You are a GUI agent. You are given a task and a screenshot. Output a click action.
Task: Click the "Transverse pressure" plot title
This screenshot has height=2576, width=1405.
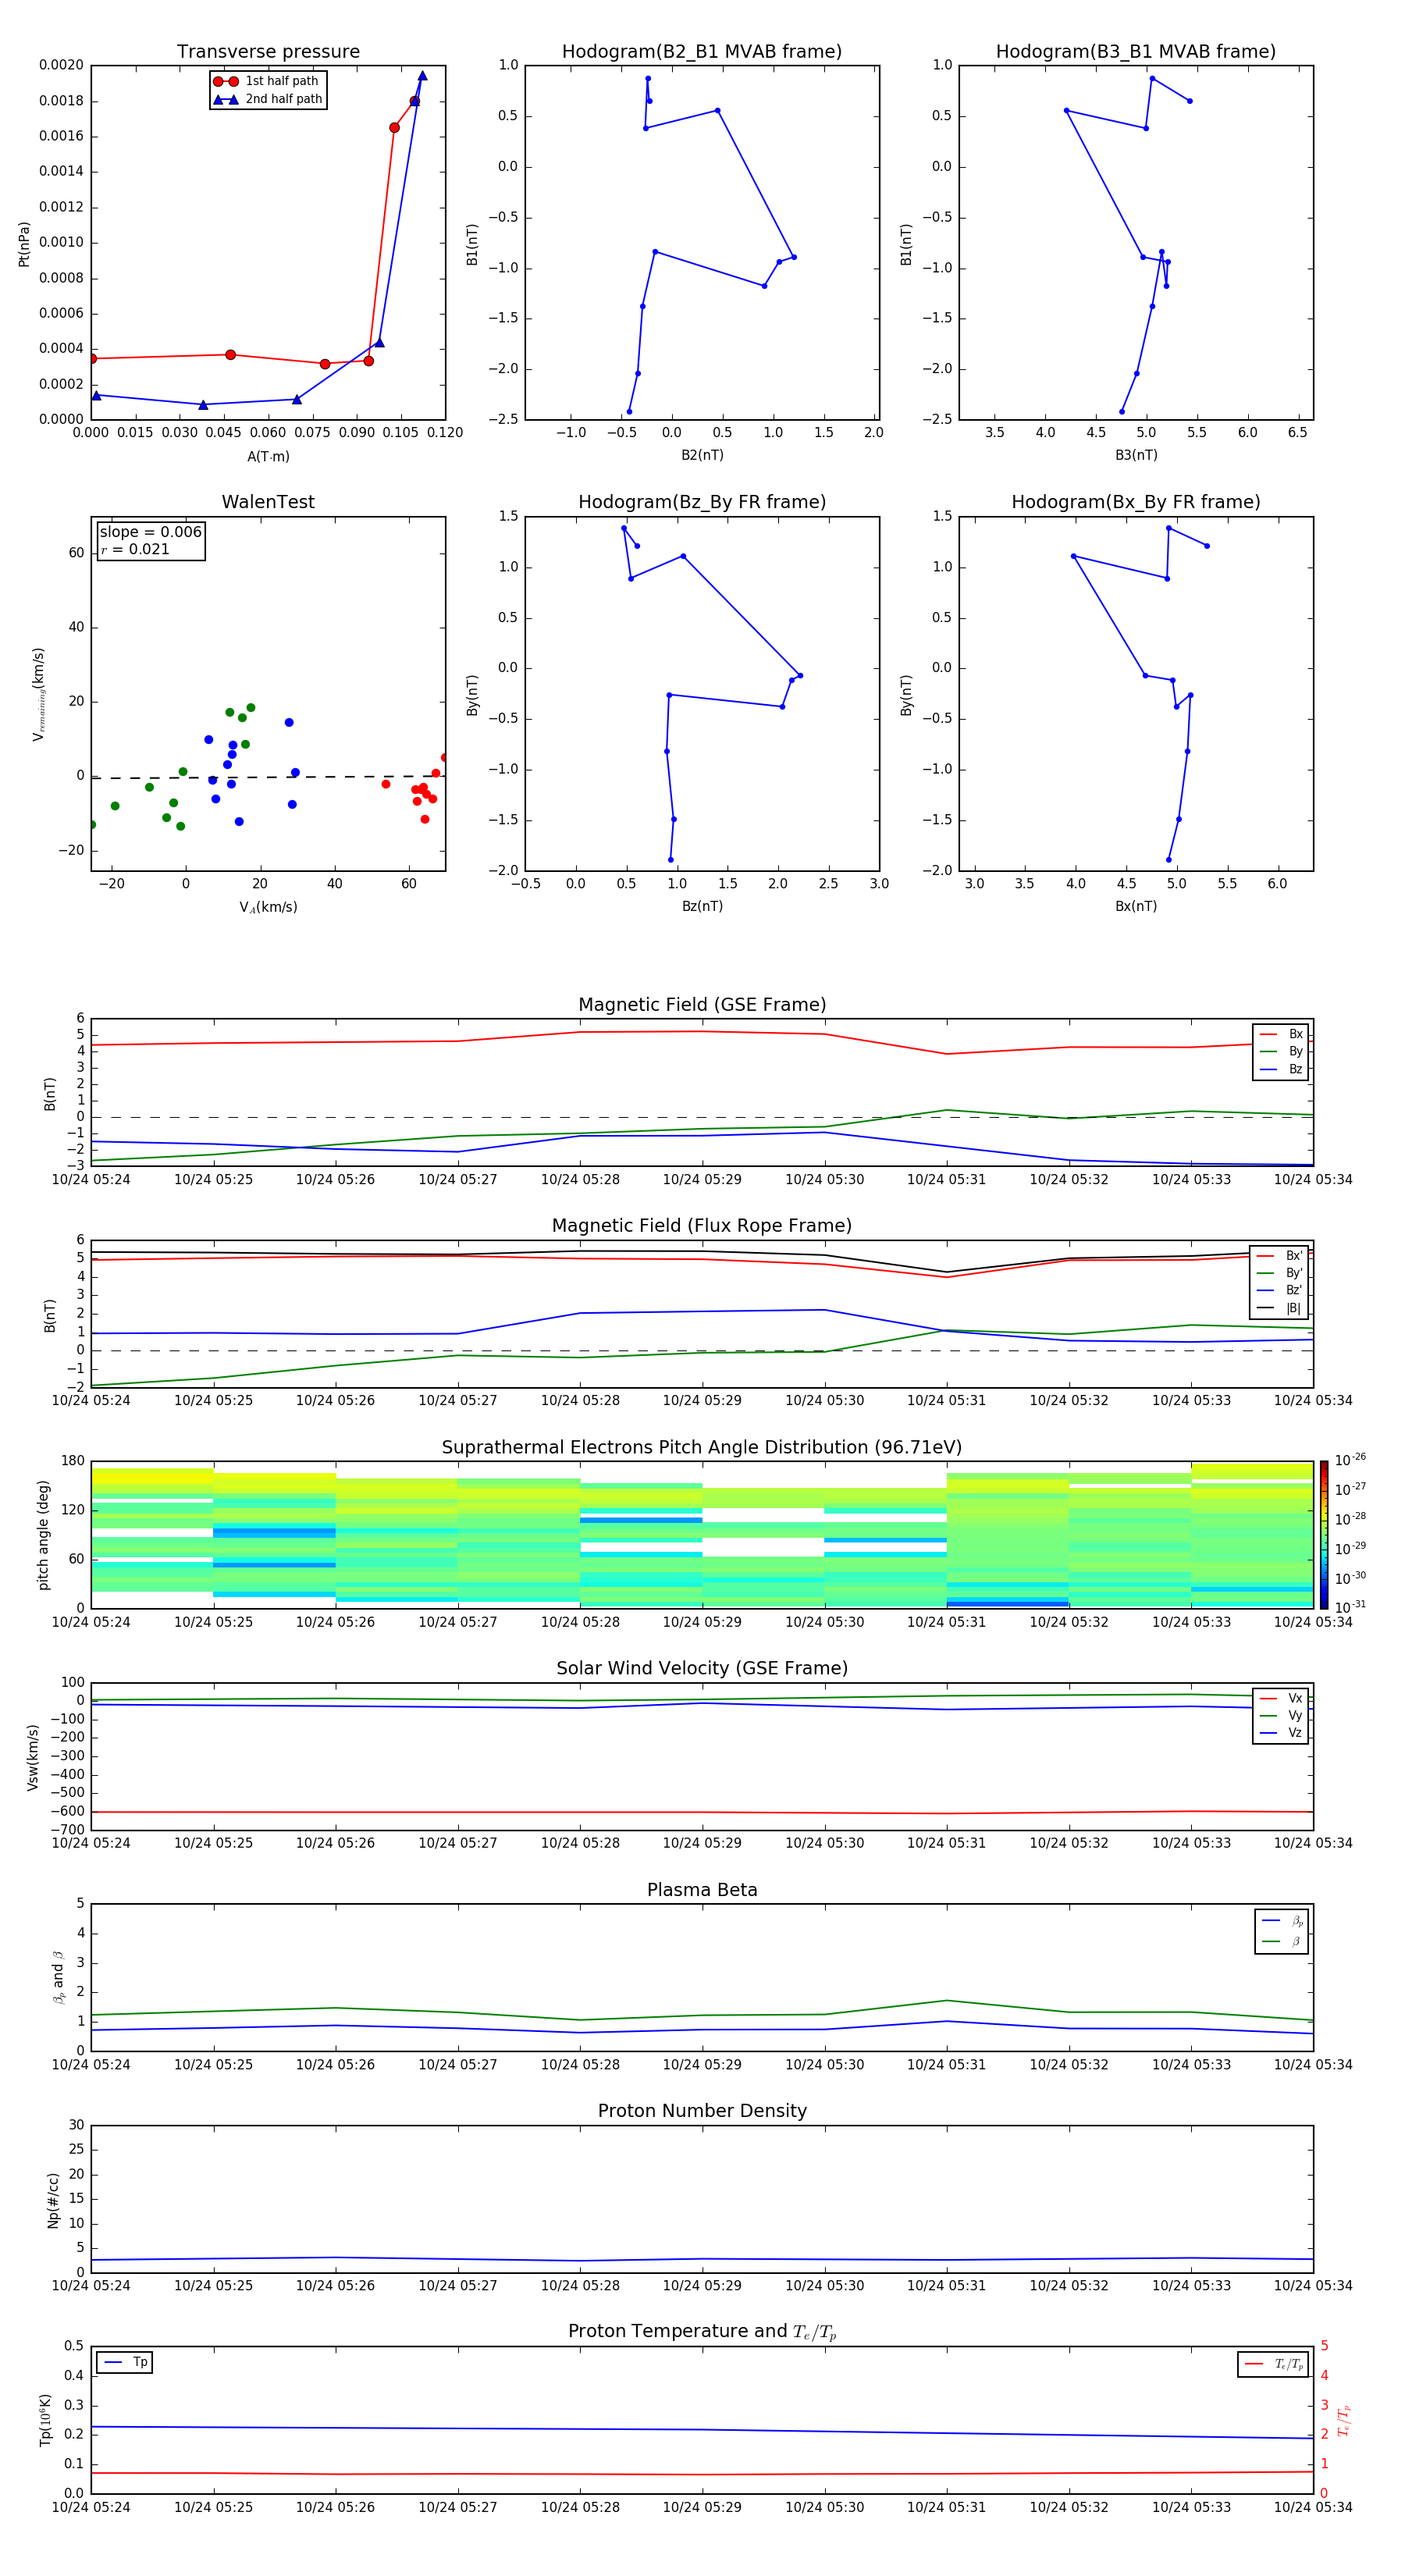click(268, 52)
